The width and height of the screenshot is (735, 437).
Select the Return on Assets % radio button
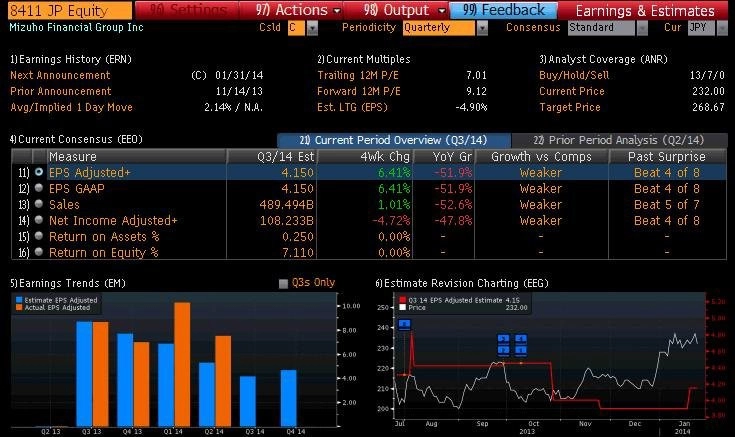pos(39,236)
